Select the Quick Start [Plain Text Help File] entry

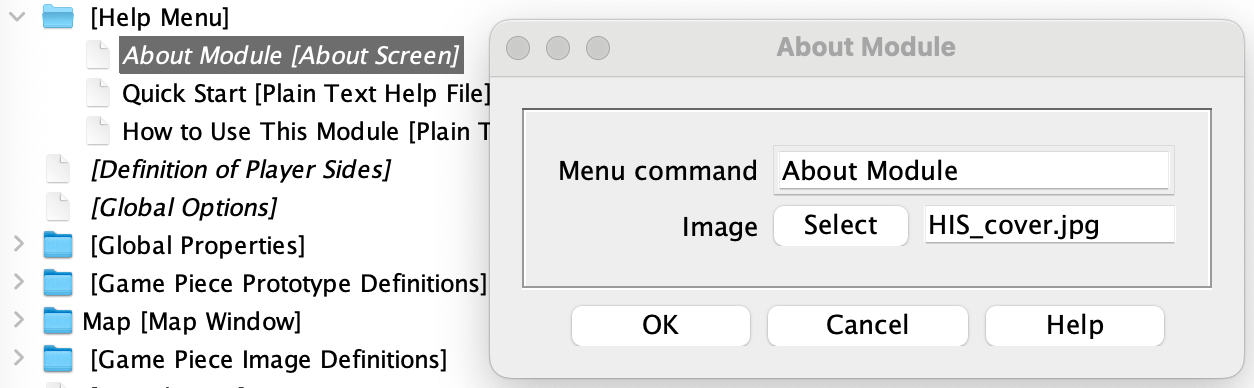click(x=306, y=93)
